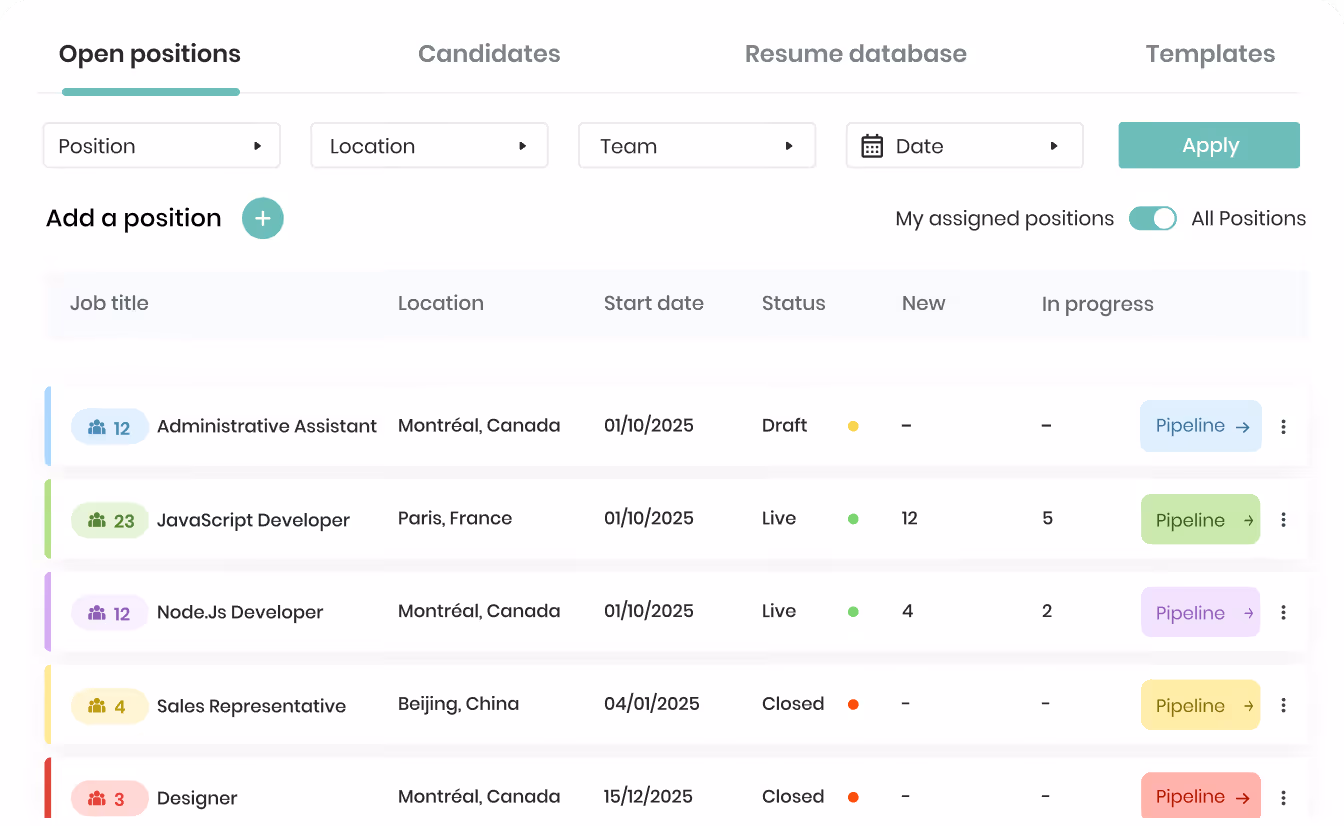Click the red candidate badge showing 3
This screenshot has width=1344, height=826.
pyautogui.click(x=110, y=799)
